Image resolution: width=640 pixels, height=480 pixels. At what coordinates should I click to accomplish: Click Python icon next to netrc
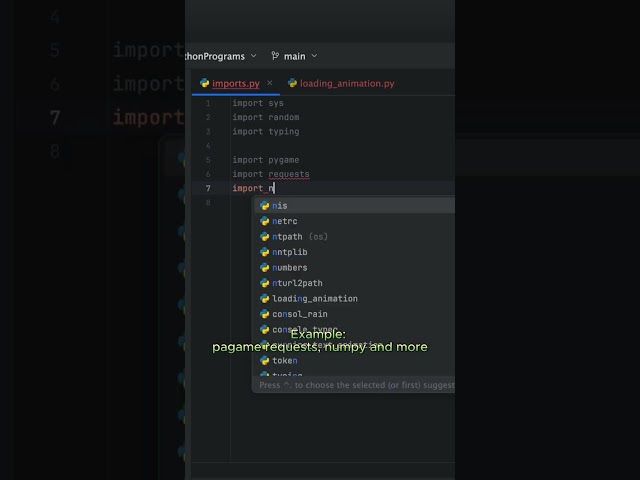point(264,221)
